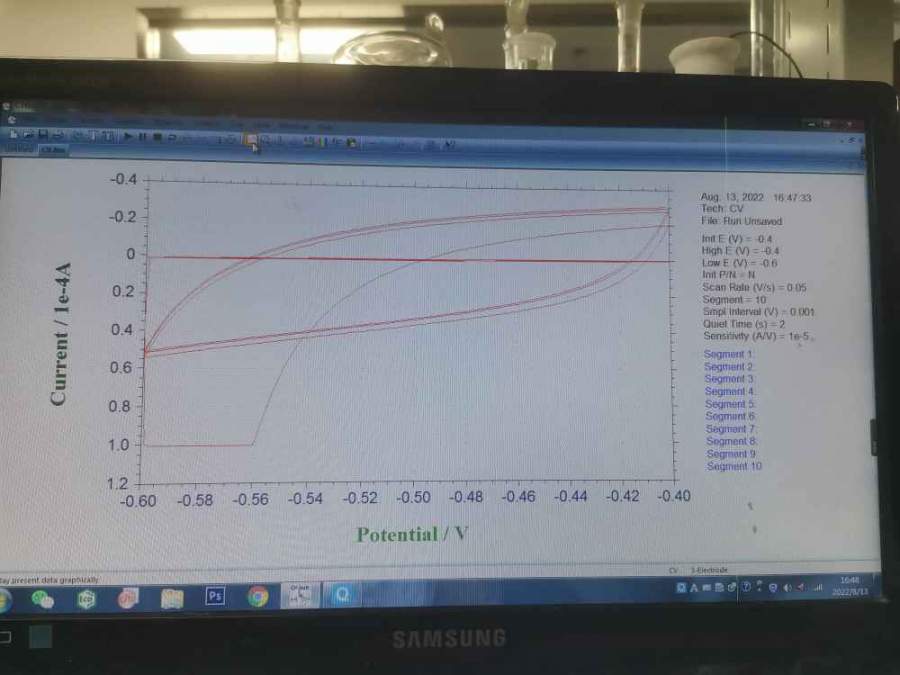The image size is (900, 675).
Task: Click the Aug. 13, 2022 date stamp text
Action: coord(732,197)
